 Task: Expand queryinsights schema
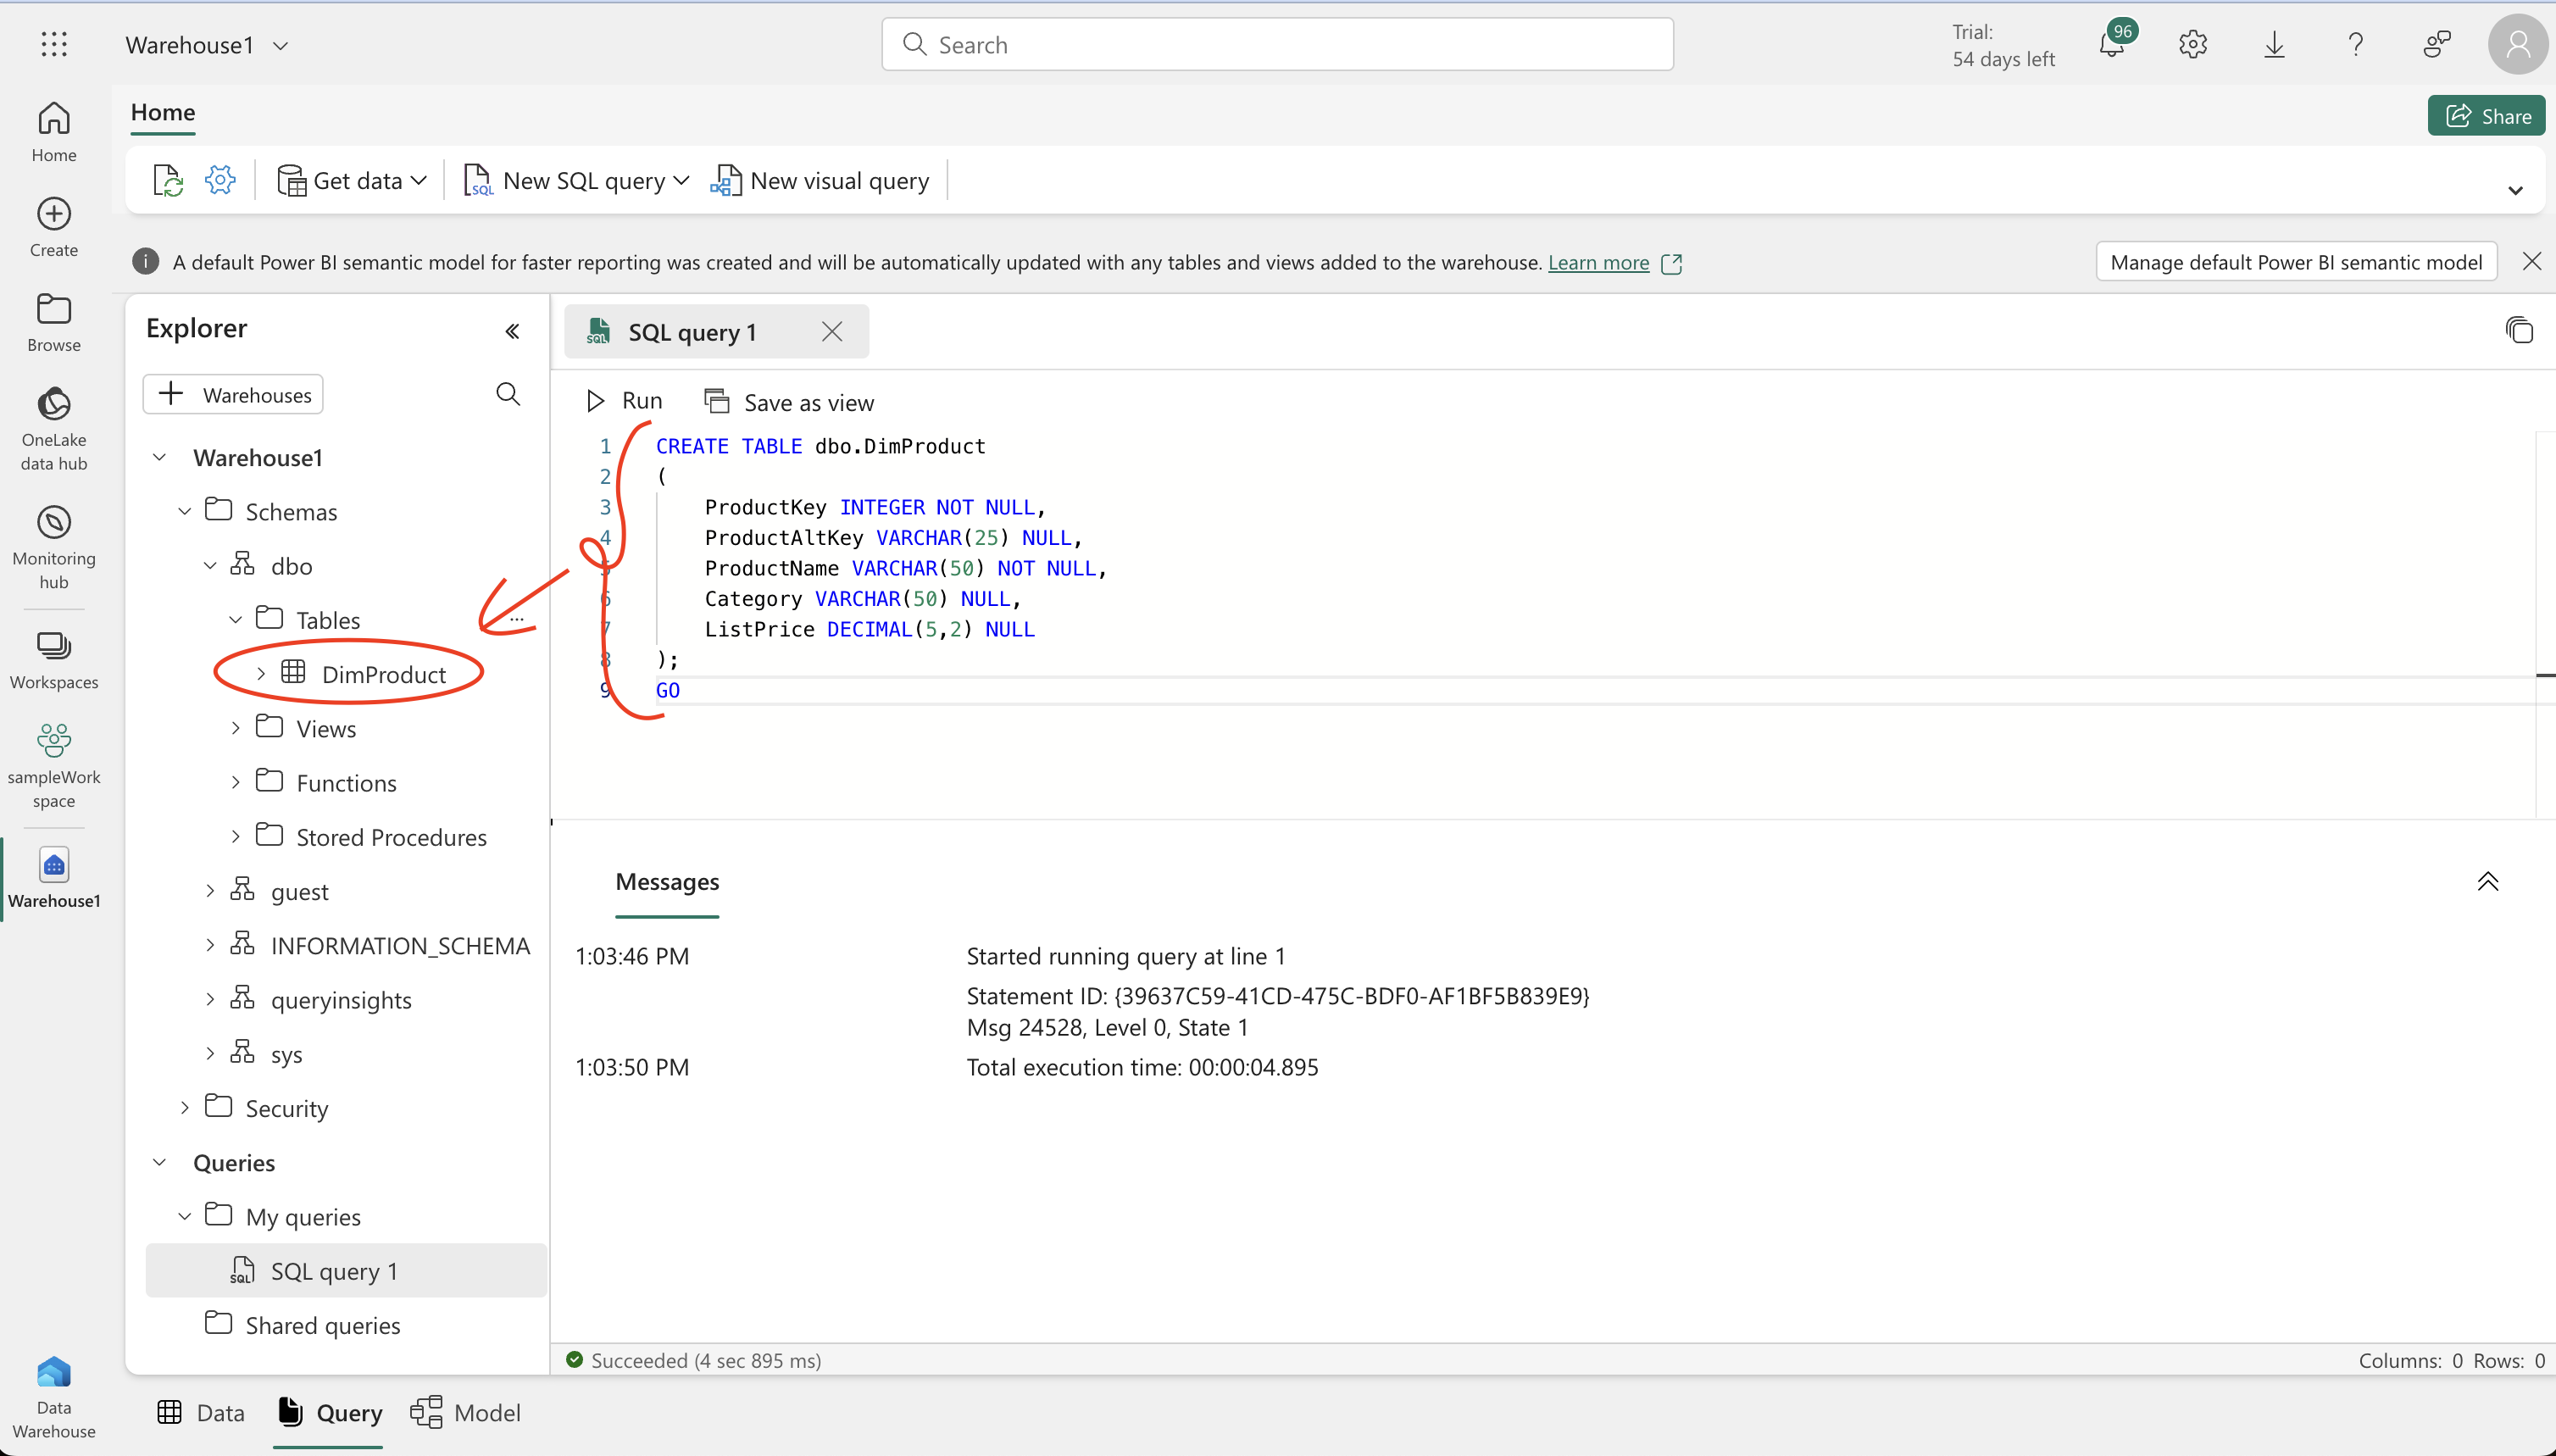(210, 999)
